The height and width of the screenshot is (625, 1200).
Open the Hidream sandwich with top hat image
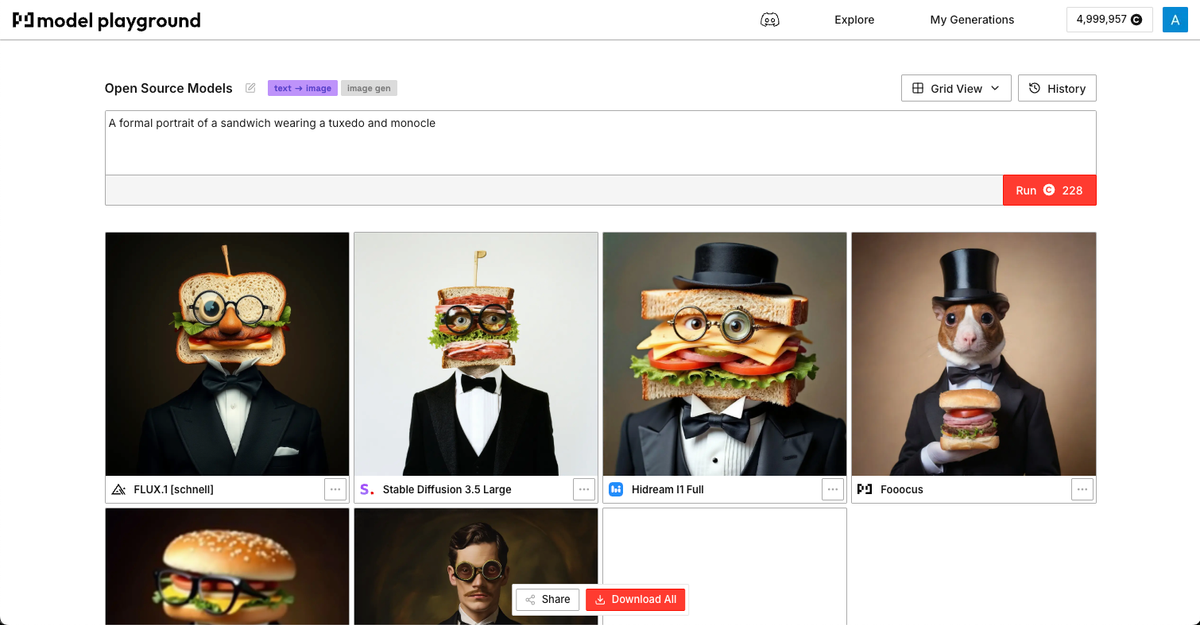[x=724, y=354]
